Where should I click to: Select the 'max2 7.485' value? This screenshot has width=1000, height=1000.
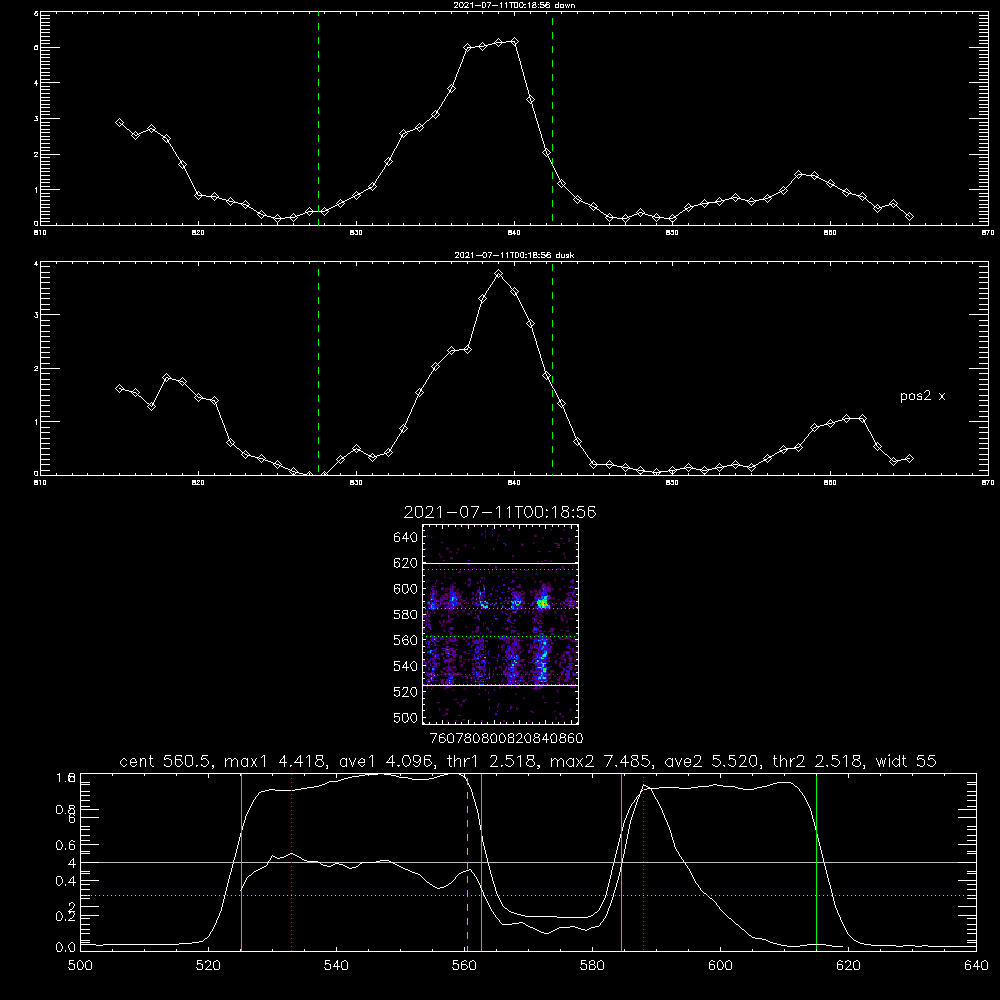click(601, 761)
